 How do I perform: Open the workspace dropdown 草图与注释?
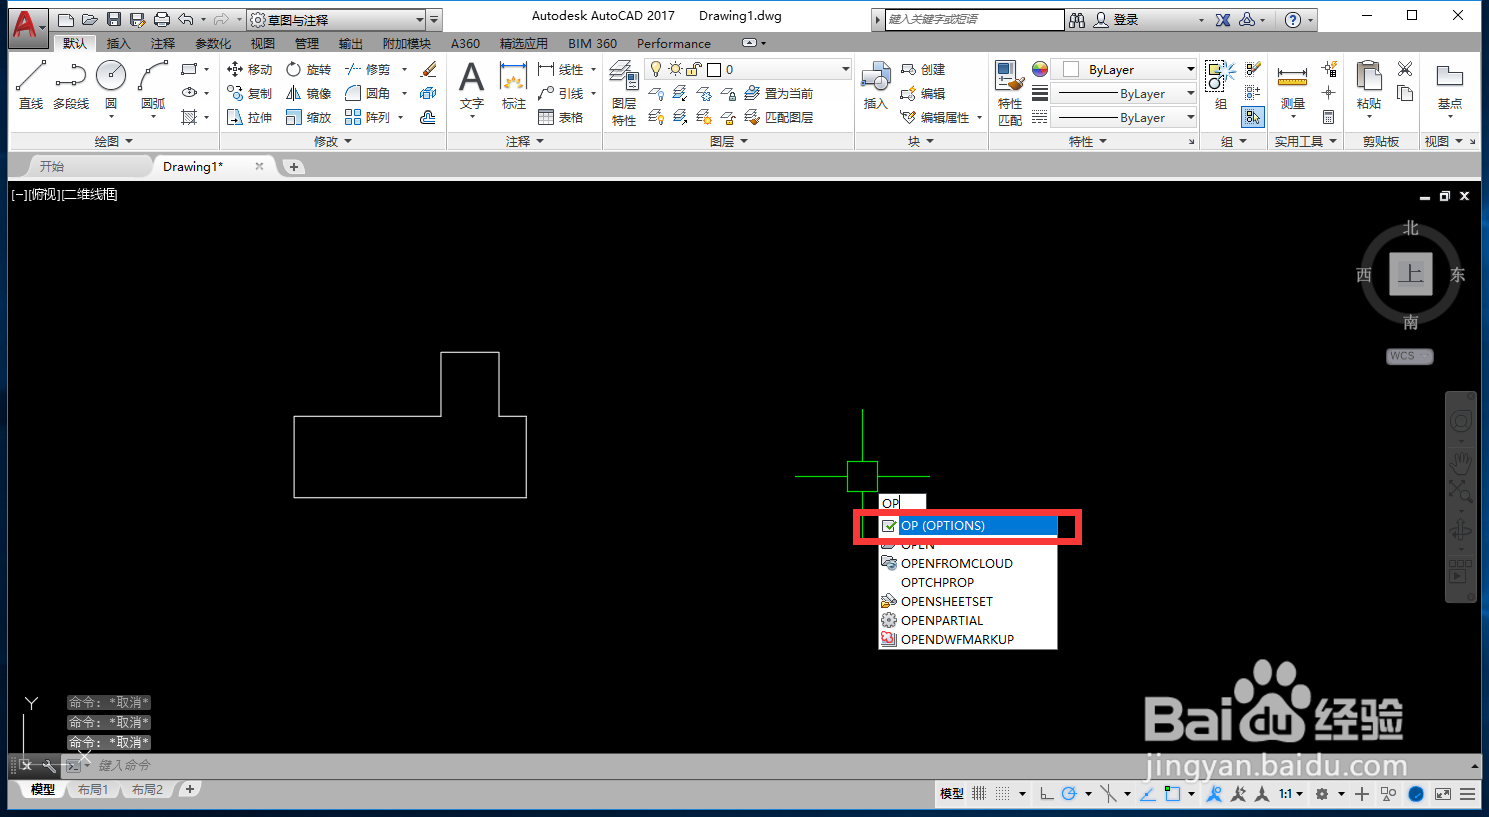coord(336,19)
